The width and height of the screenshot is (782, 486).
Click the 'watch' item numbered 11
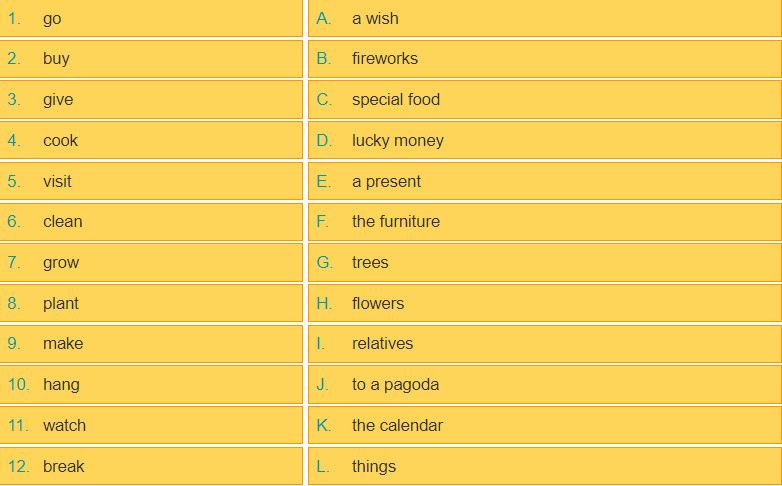[x=151, y=425]
